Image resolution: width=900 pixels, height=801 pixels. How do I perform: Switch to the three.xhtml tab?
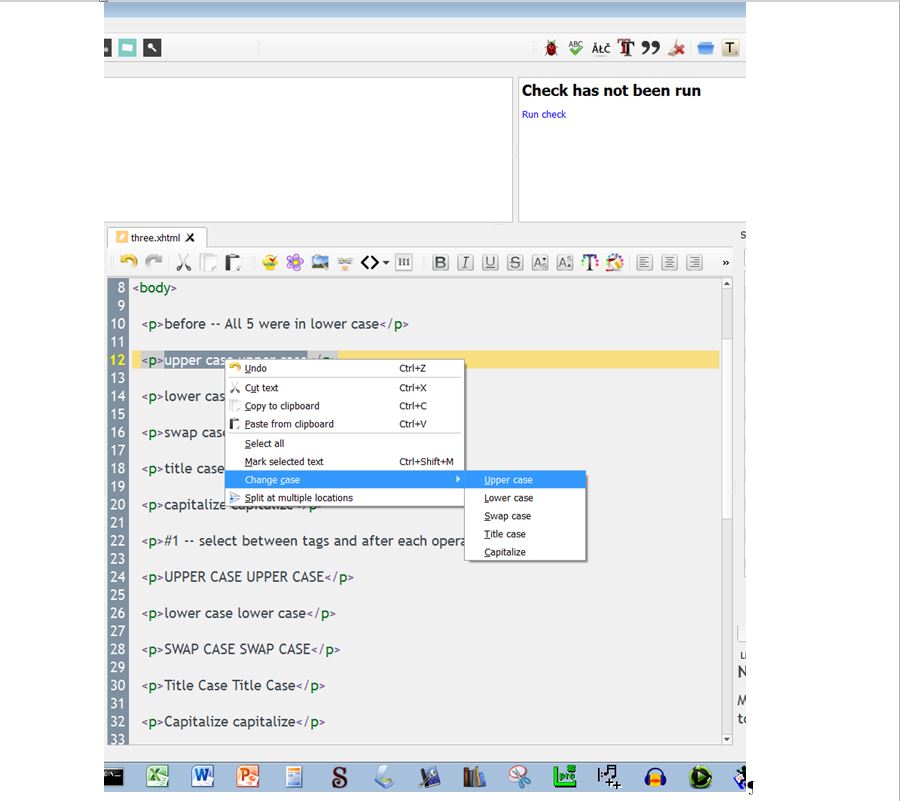pyautogui.click(x=156, y=238)
